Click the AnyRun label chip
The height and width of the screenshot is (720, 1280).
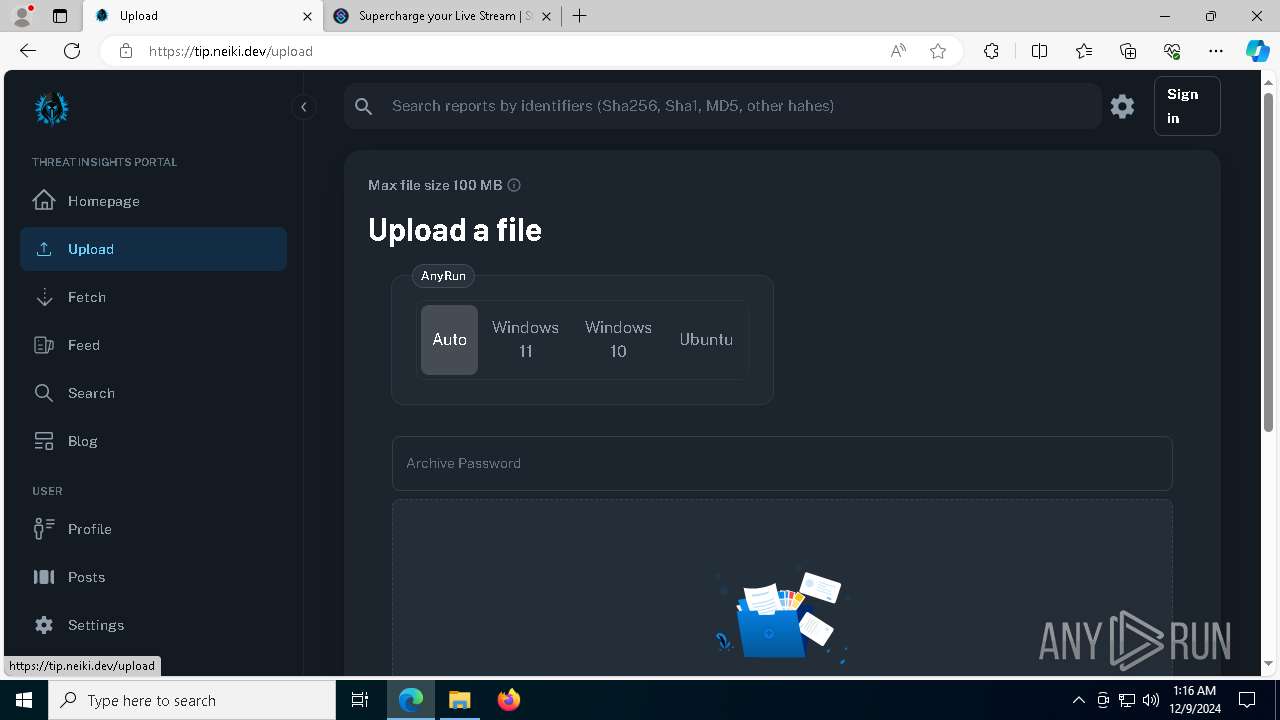pos(443,276)
